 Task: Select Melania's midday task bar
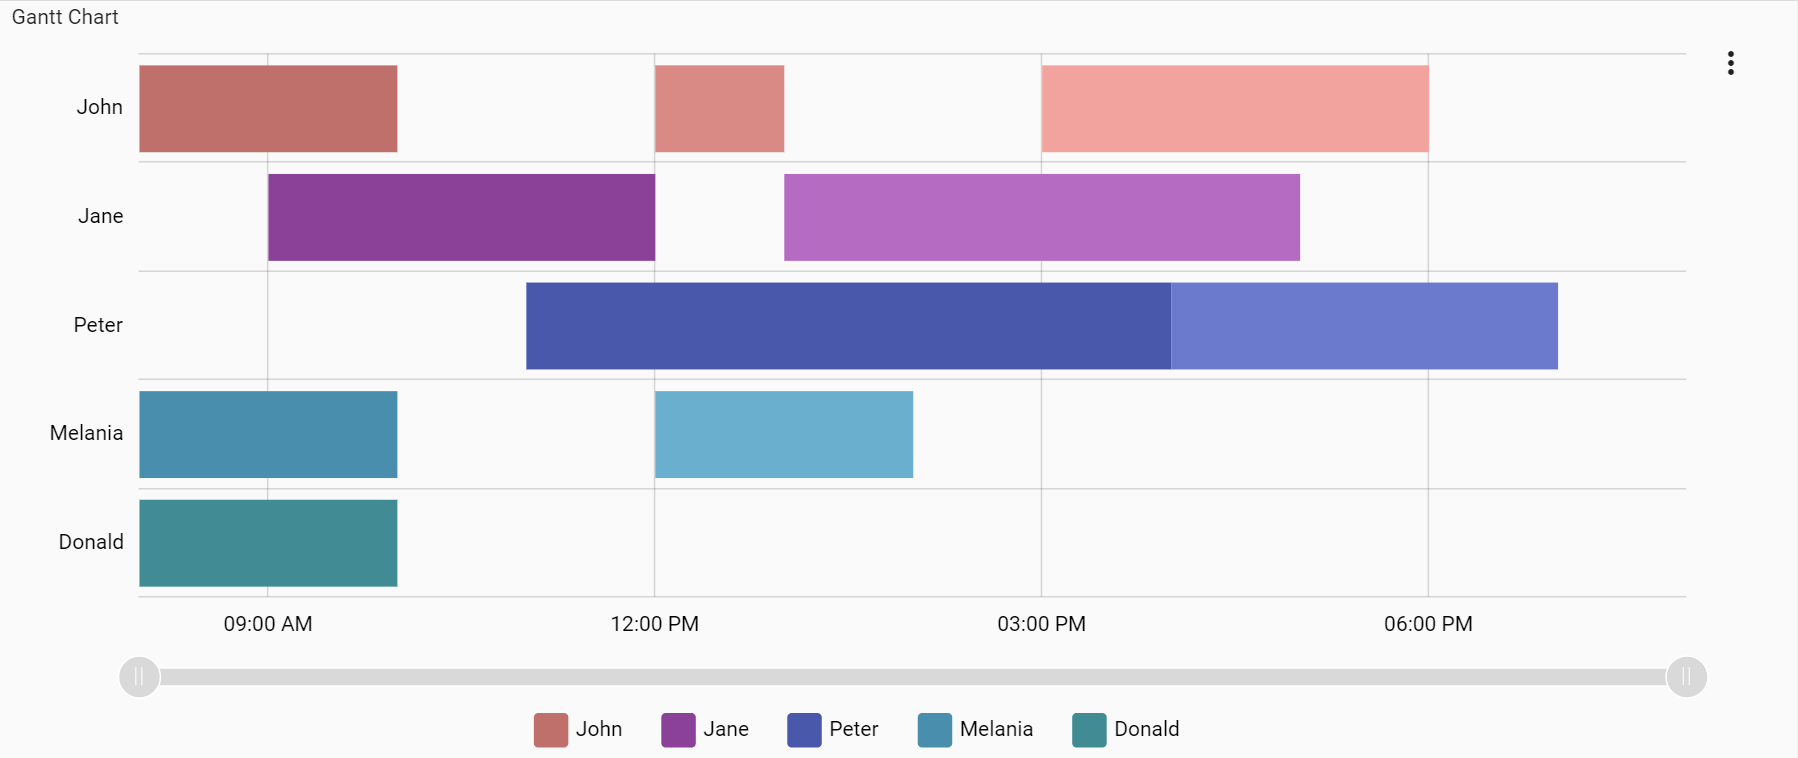[x=783, y=434]
